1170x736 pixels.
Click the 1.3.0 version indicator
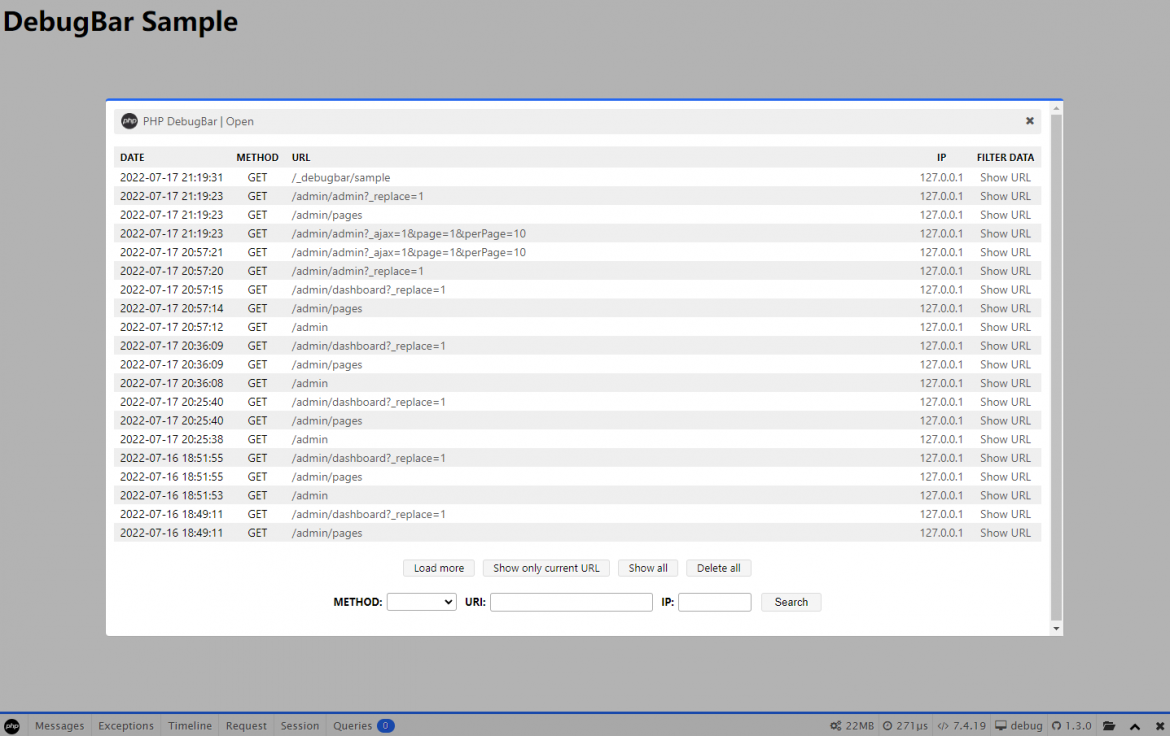click(1072, 726)
